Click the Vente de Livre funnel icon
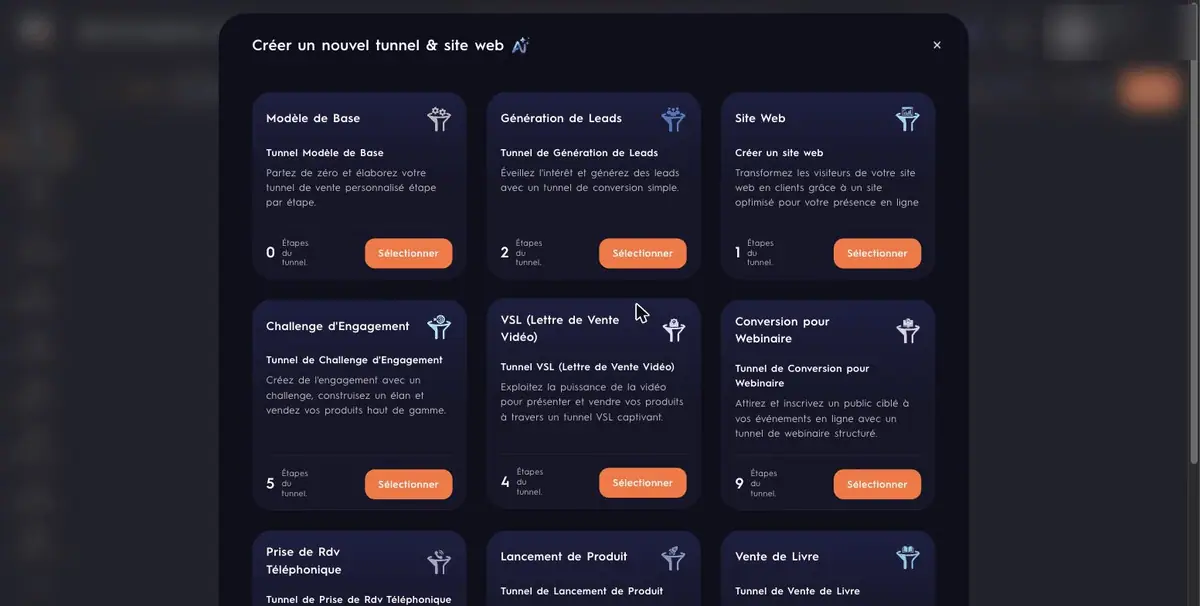The image size is (1200, 606). [x=907, y=558]
